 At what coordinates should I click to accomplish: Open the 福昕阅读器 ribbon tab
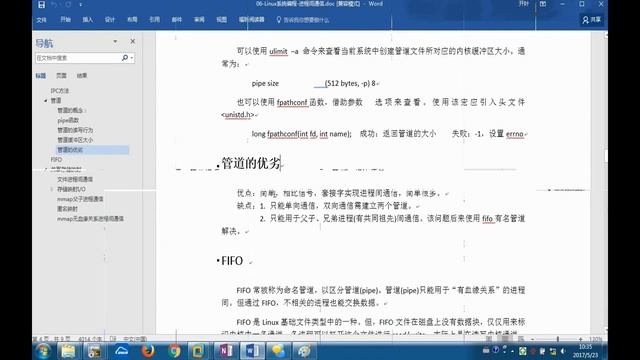tap(251, 20)
